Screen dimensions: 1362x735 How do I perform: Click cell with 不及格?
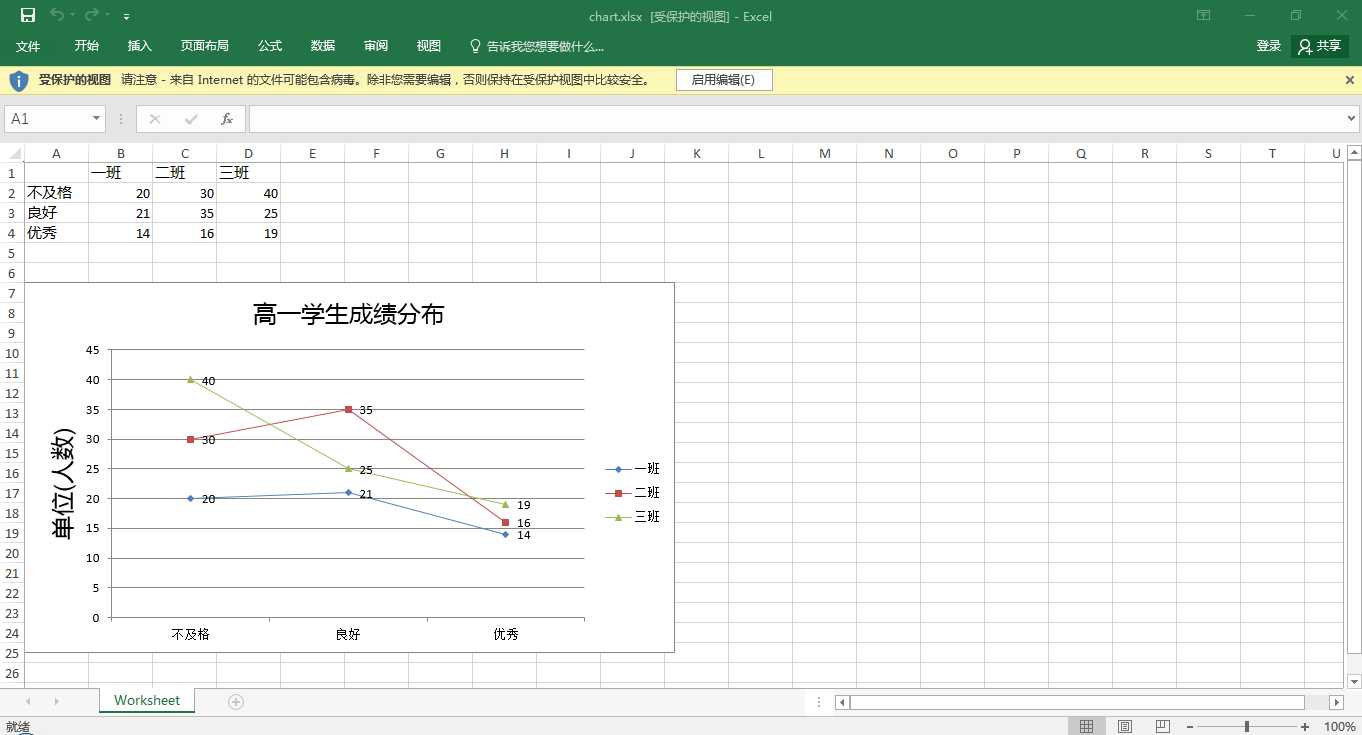point(57,193)
